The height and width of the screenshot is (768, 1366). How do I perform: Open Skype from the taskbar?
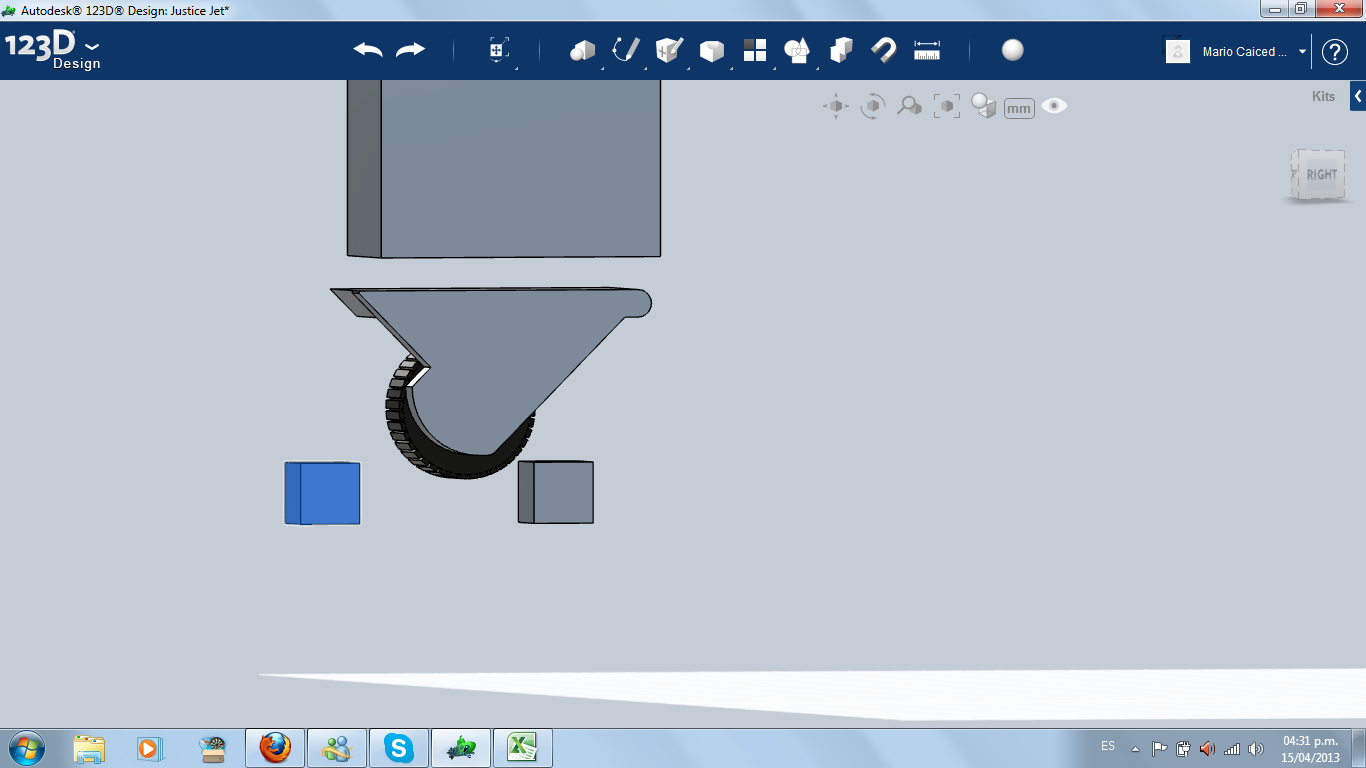pyautogui.click(x=399, y=748)
